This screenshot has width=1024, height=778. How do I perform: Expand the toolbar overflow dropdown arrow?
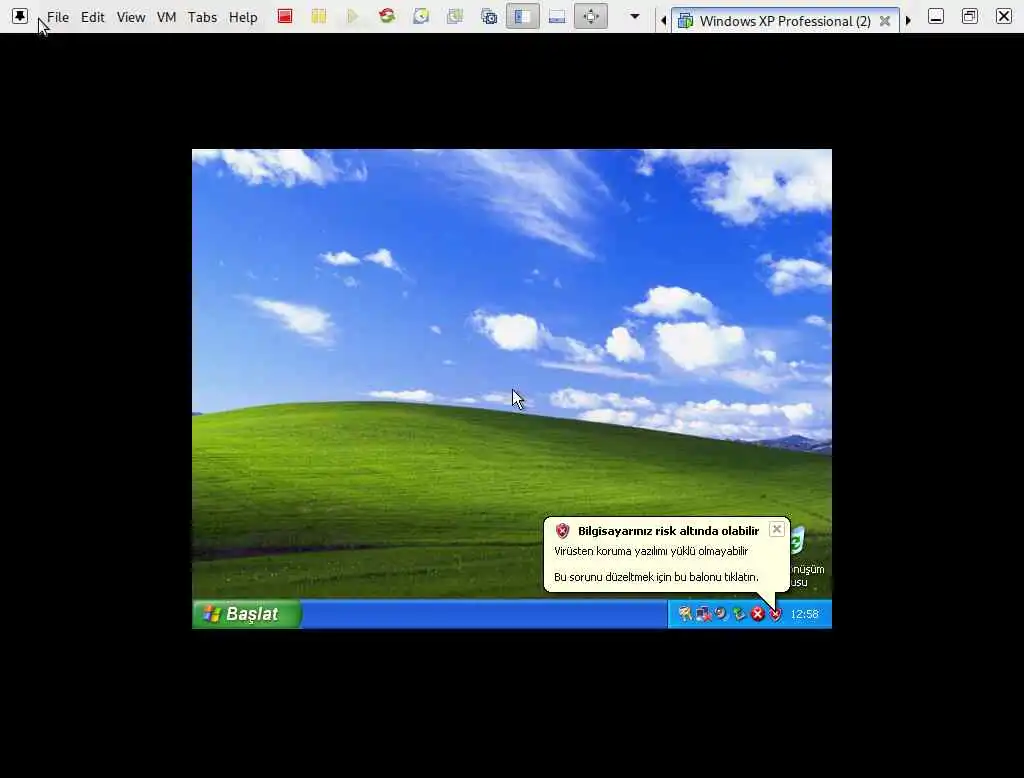(634, 16)
